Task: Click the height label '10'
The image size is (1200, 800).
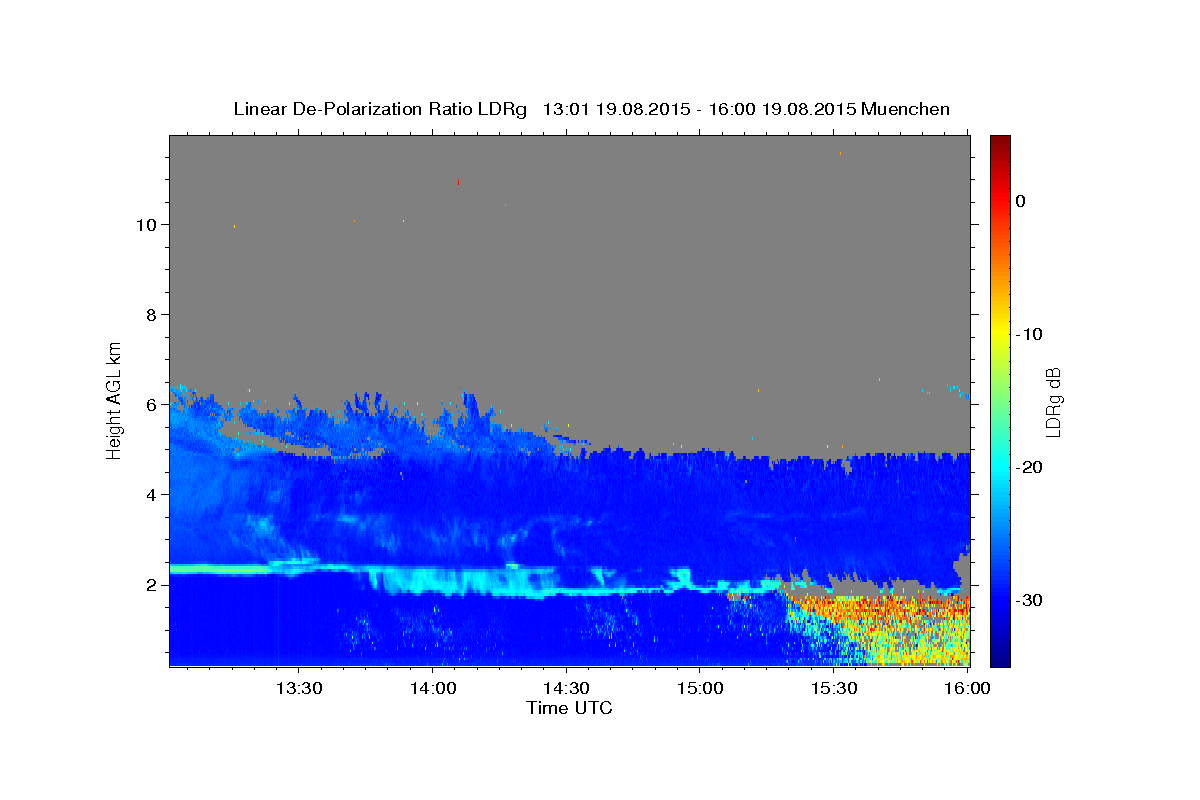Action: pyautogui.click(x=149, y=224)
